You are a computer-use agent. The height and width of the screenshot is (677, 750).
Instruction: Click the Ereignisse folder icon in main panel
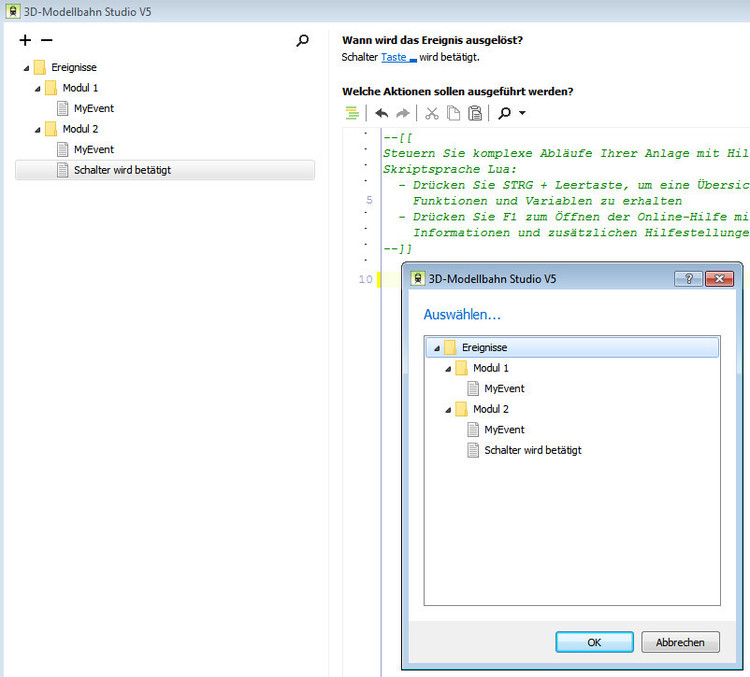click(x=40, y=67)
